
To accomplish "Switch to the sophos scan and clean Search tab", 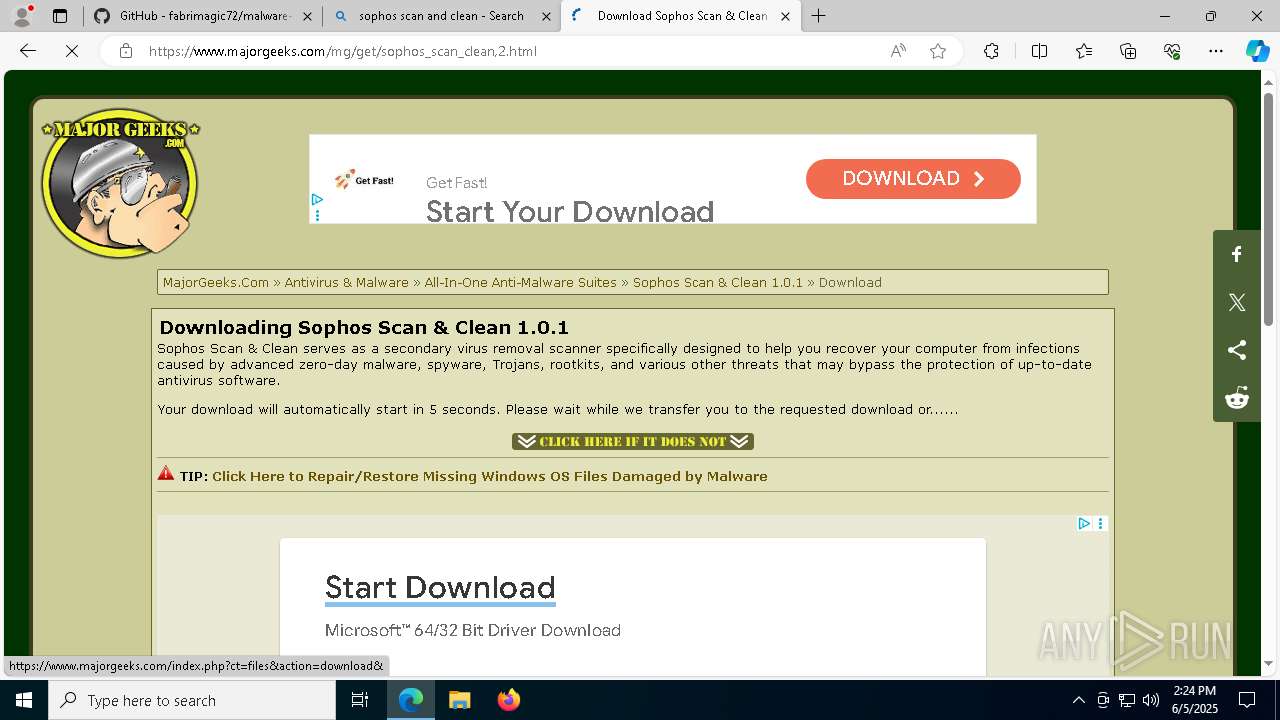I will click(441, 16).
